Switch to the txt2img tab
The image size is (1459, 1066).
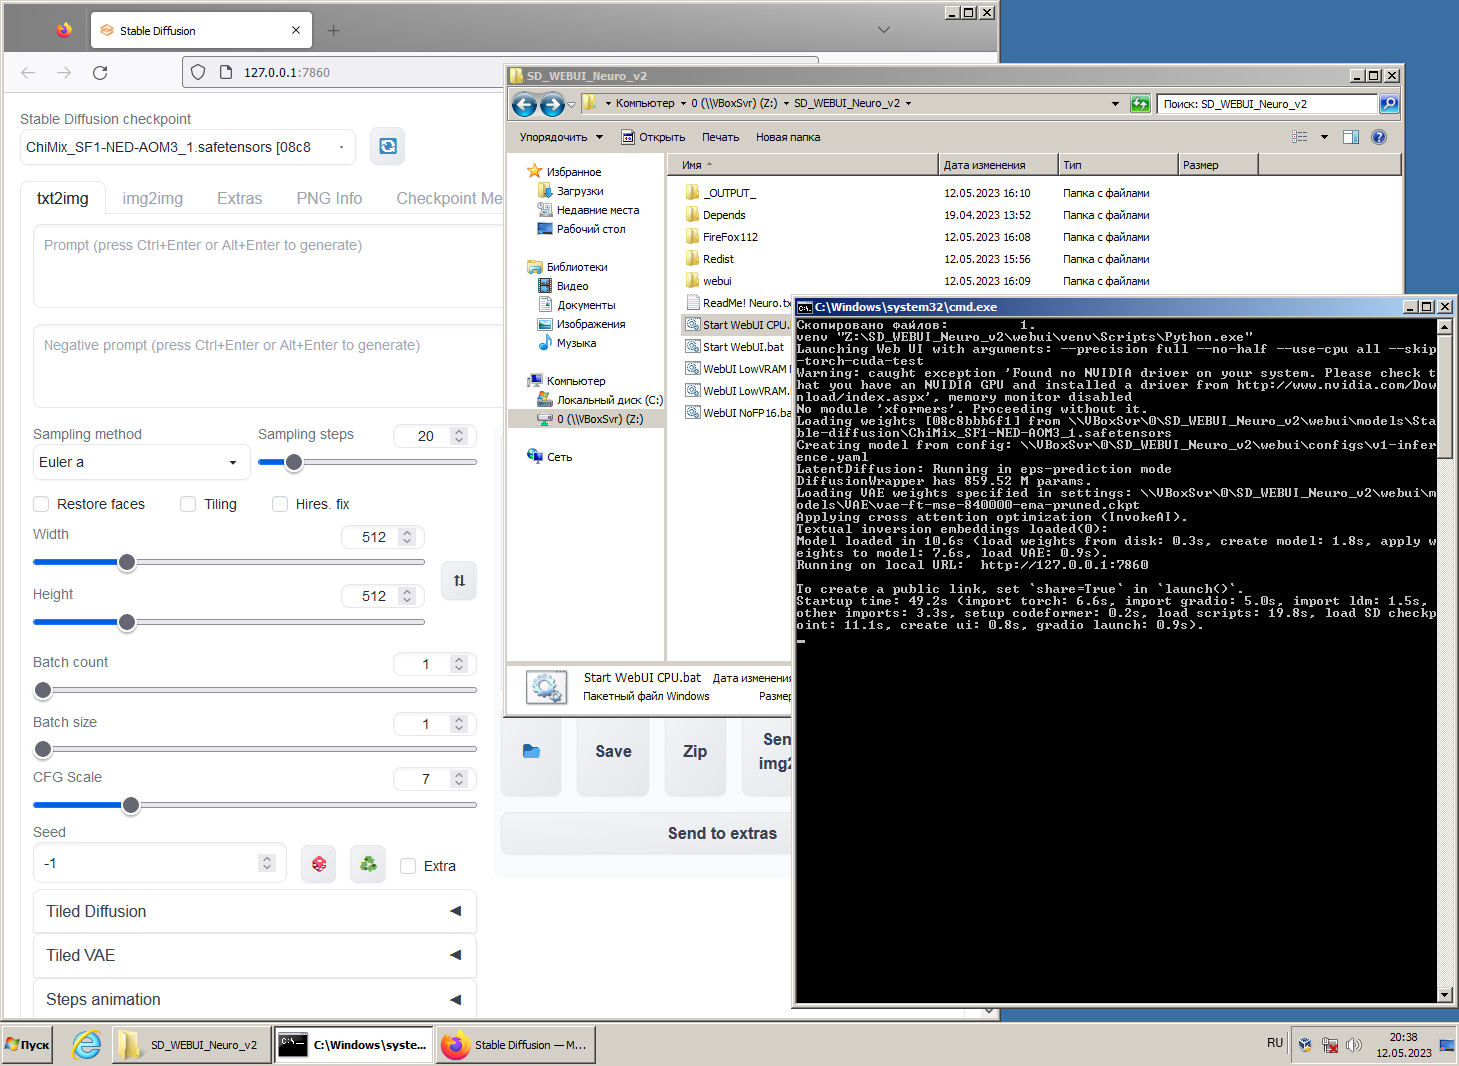[63, 198]
